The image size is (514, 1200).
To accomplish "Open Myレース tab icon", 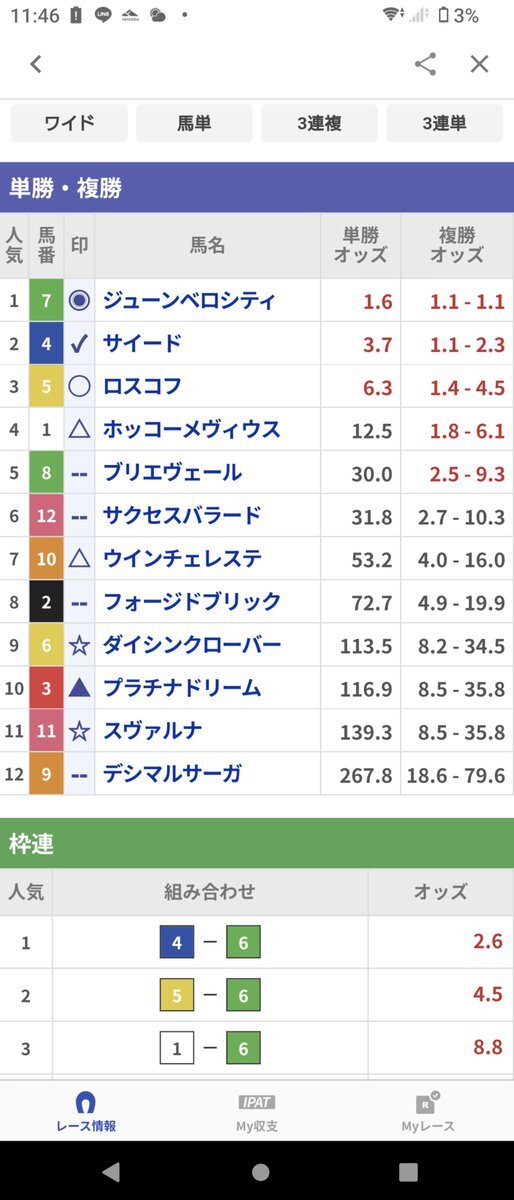I will tap(428, 1111).
